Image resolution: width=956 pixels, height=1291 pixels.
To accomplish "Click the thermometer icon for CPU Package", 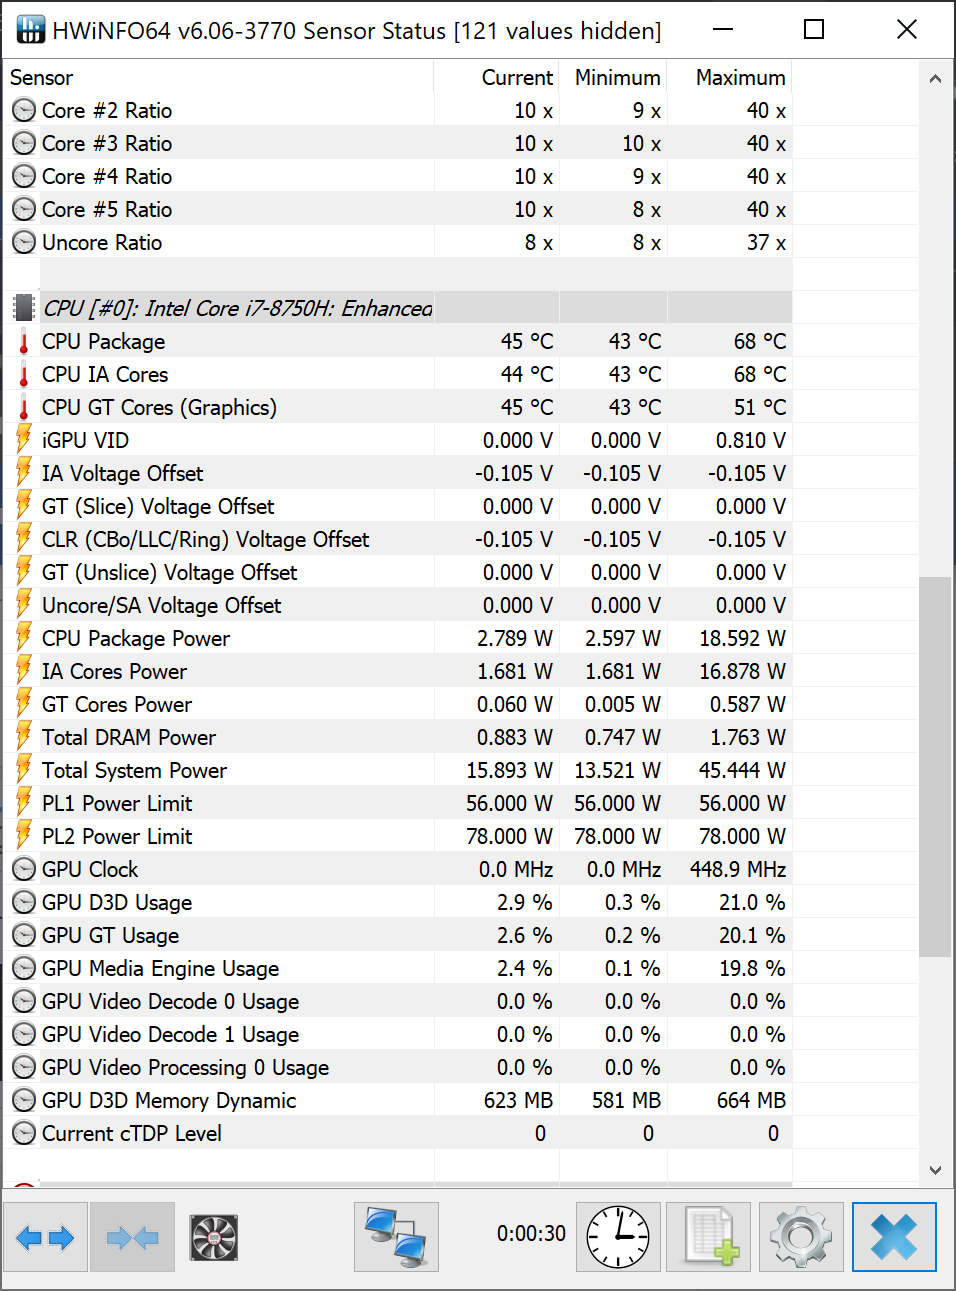I will [24, 341].
